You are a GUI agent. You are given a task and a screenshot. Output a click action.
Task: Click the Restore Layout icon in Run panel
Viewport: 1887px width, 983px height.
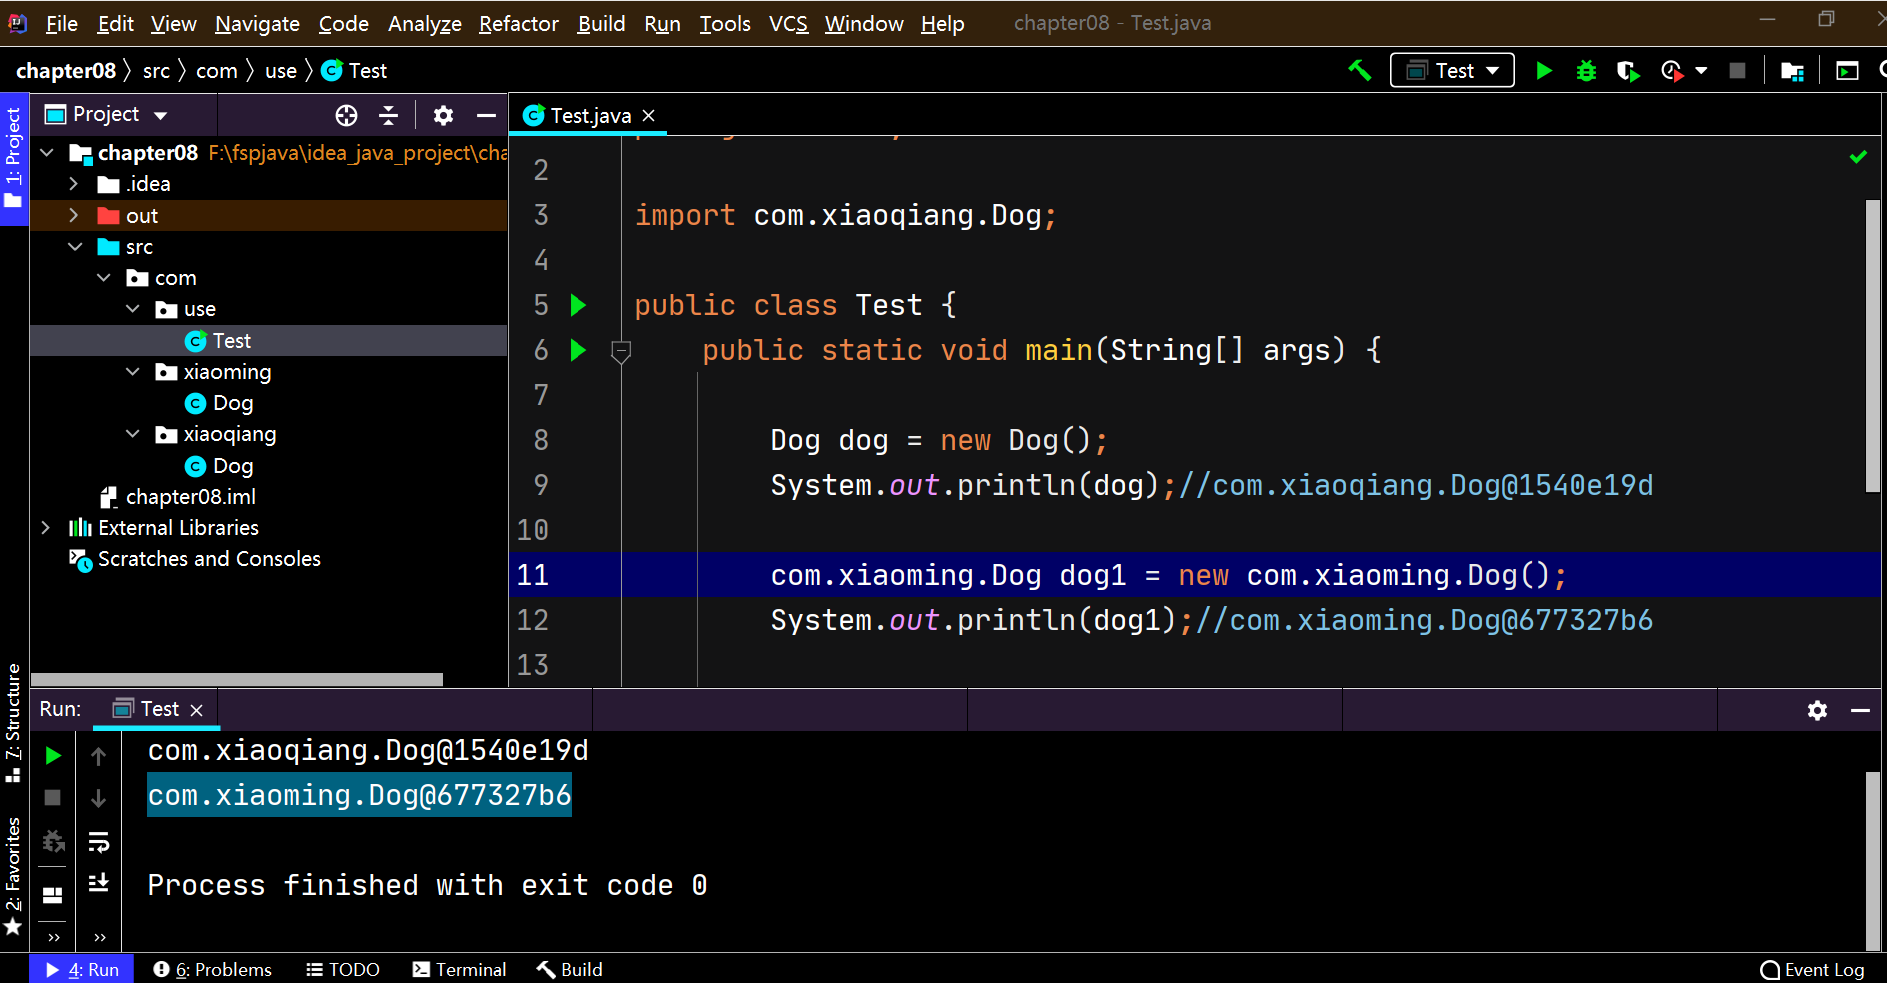(53, 895)
